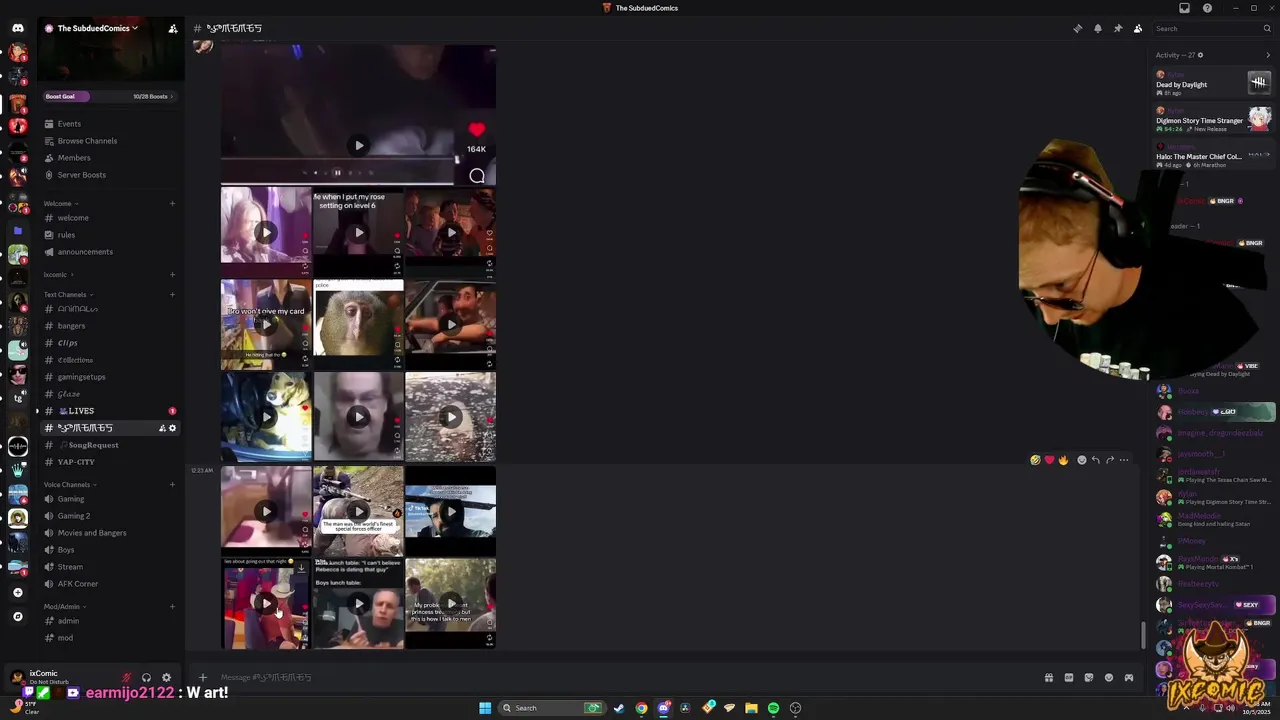Focus the message input field
The height and width of the screenshot is (720, 1280).
pos(625,677)
